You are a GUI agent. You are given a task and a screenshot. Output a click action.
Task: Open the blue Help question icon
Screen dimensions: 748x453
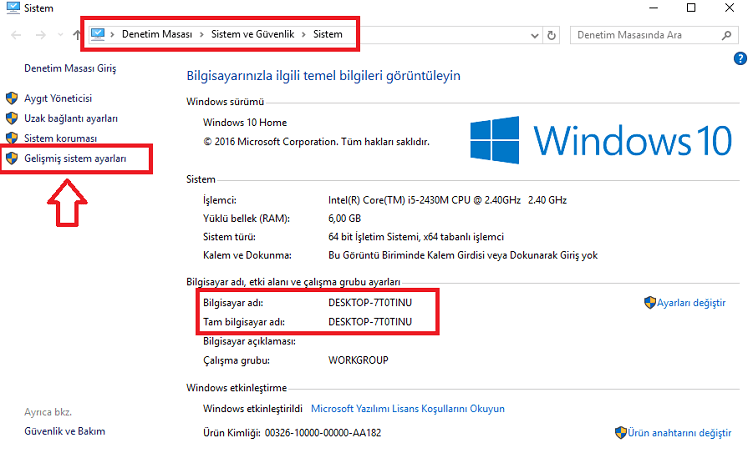740,58
